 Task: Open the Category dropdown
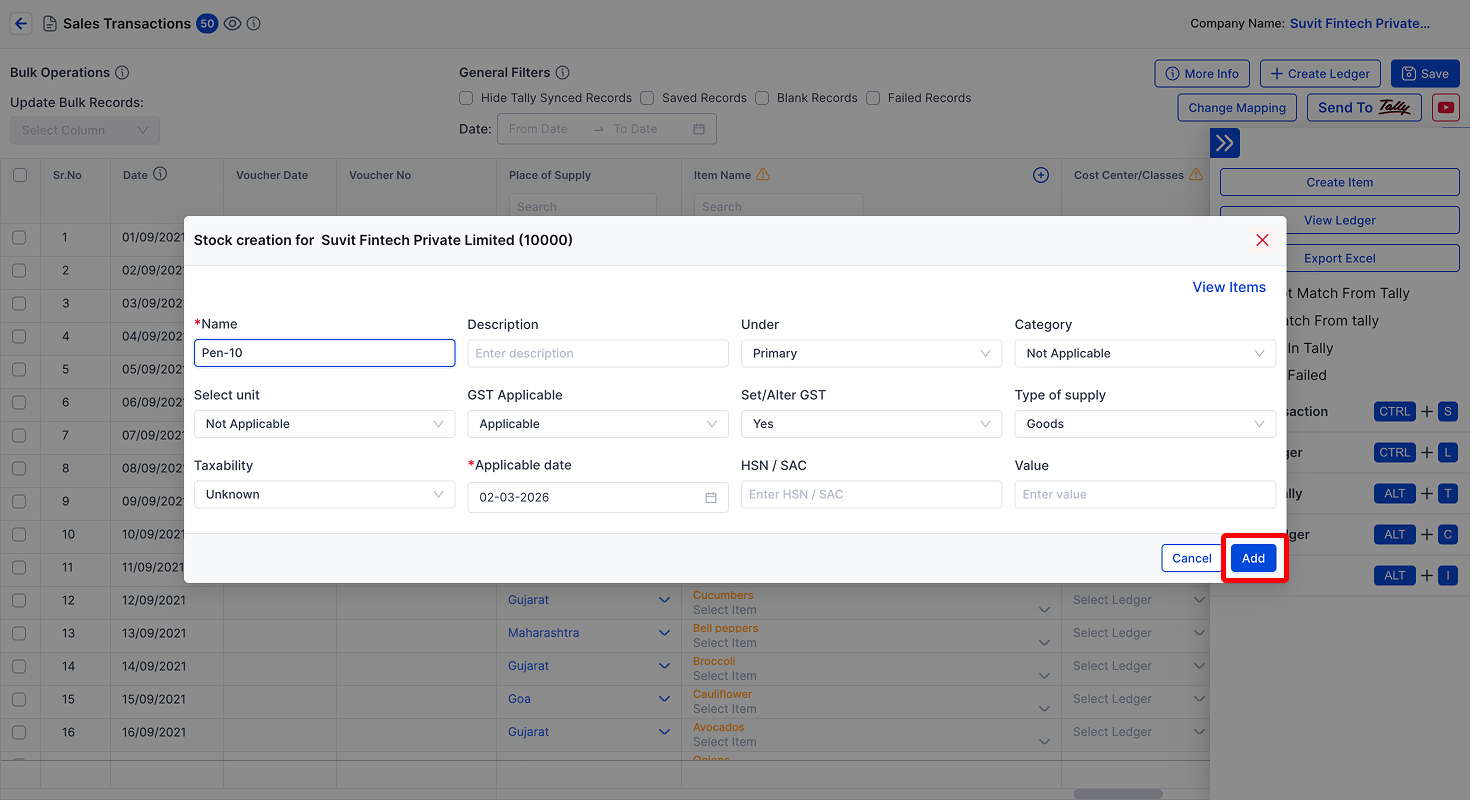point(1145,353)
